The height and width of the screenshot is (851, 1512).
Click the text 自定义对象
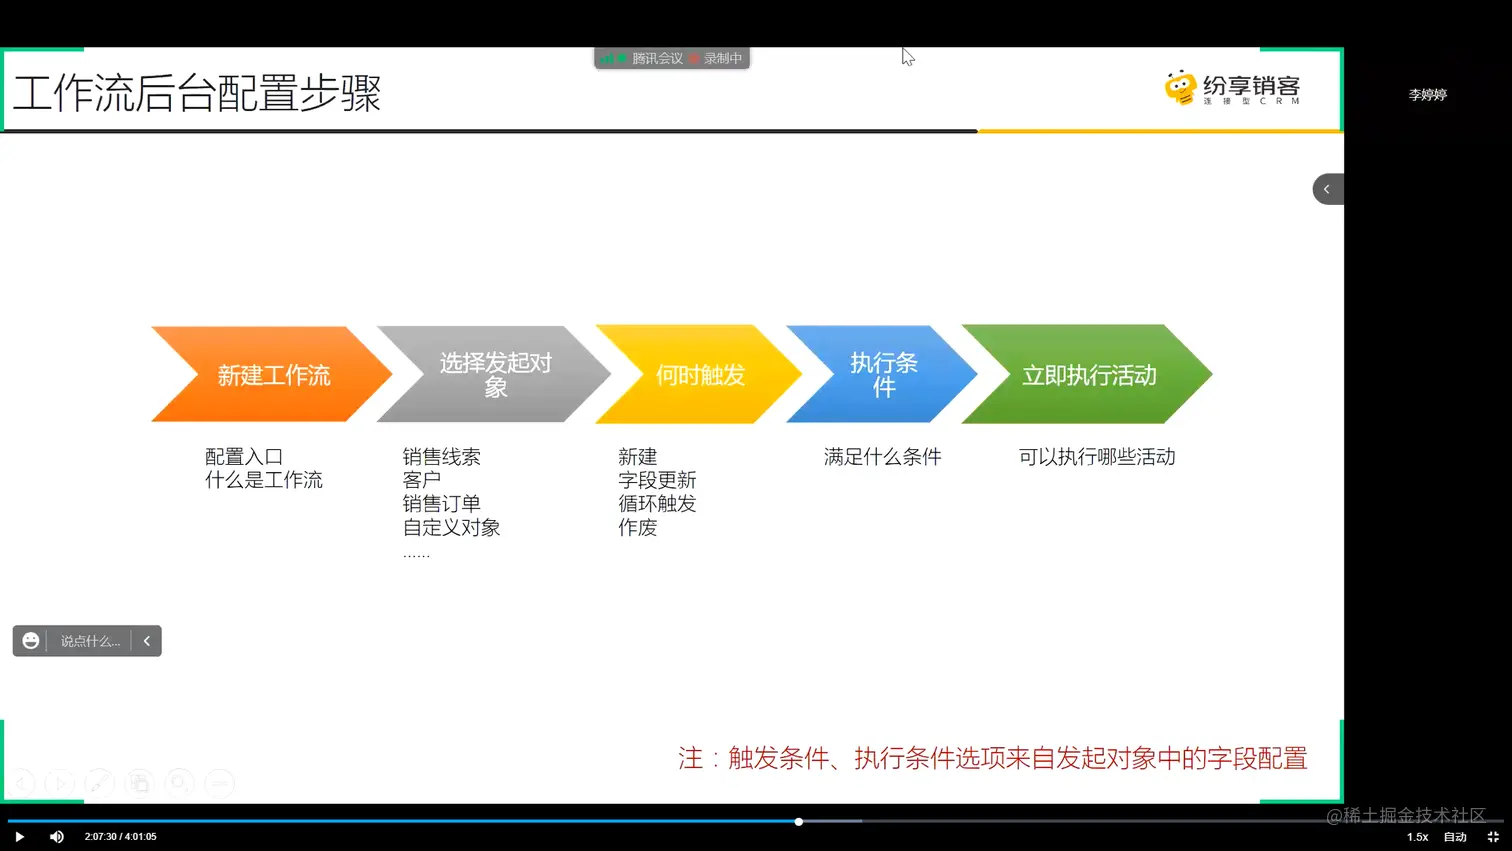click(x=452, y=528)
